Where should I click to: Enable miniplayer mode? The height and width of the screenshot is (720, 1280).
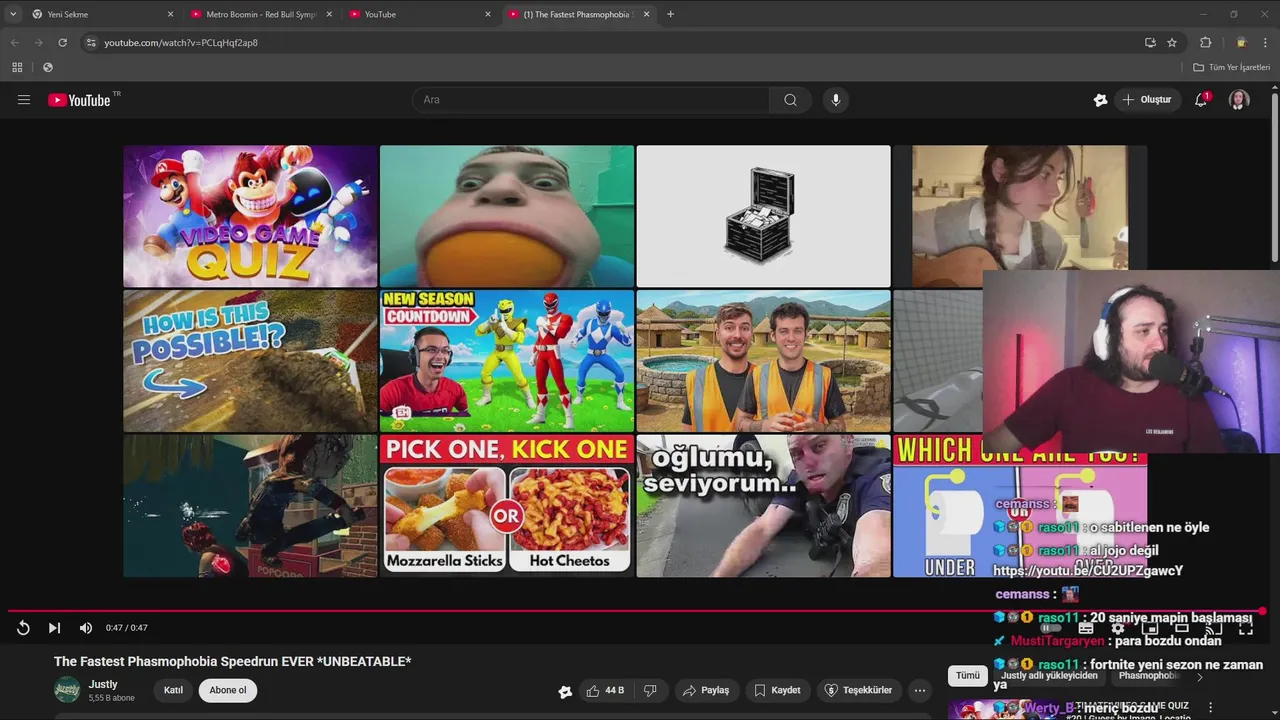1150,628
